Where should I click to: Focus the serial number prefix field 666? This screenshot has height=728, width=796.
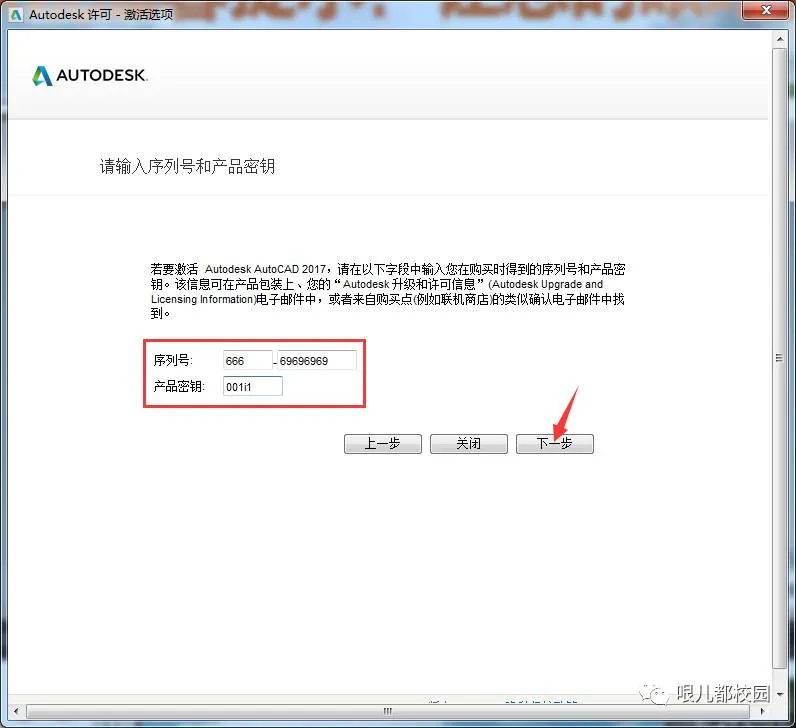pos(247,361)
